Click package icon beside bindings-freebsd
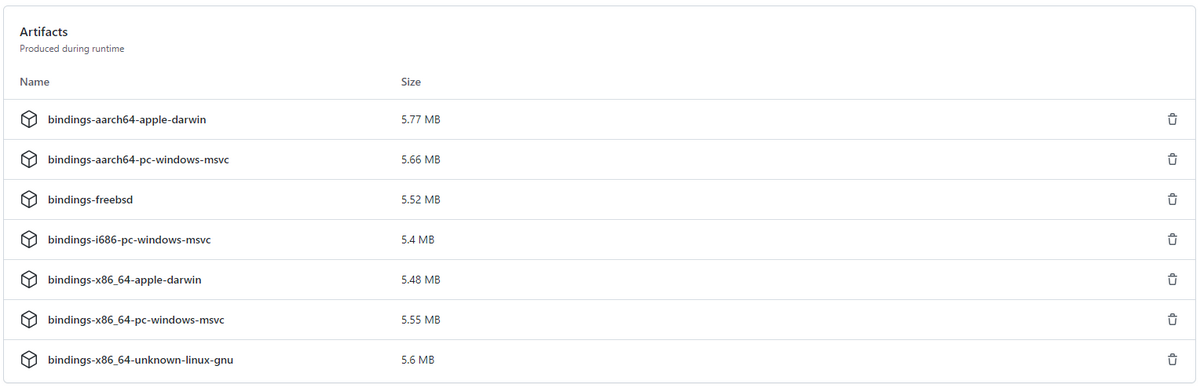This screenshot has width=1200, height=392. pos(29,200)
